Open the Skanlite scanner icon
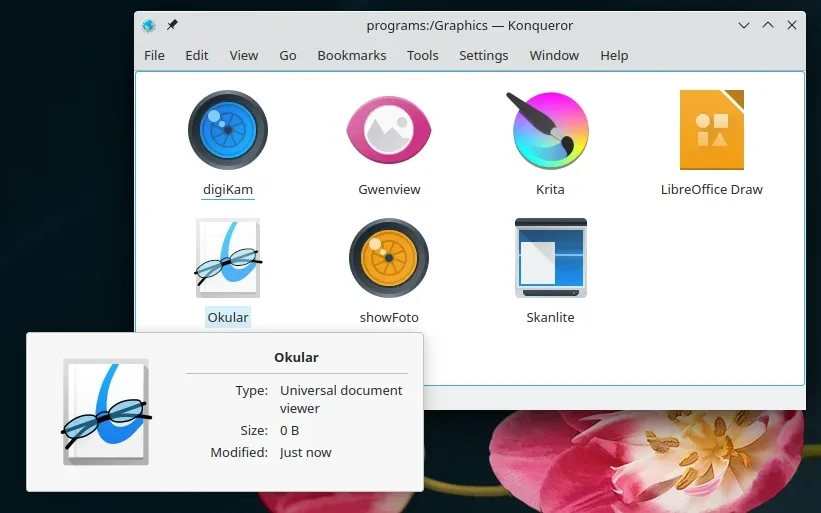Image resolution: width=821 pixels, height=513 pixels. point(550,258)
